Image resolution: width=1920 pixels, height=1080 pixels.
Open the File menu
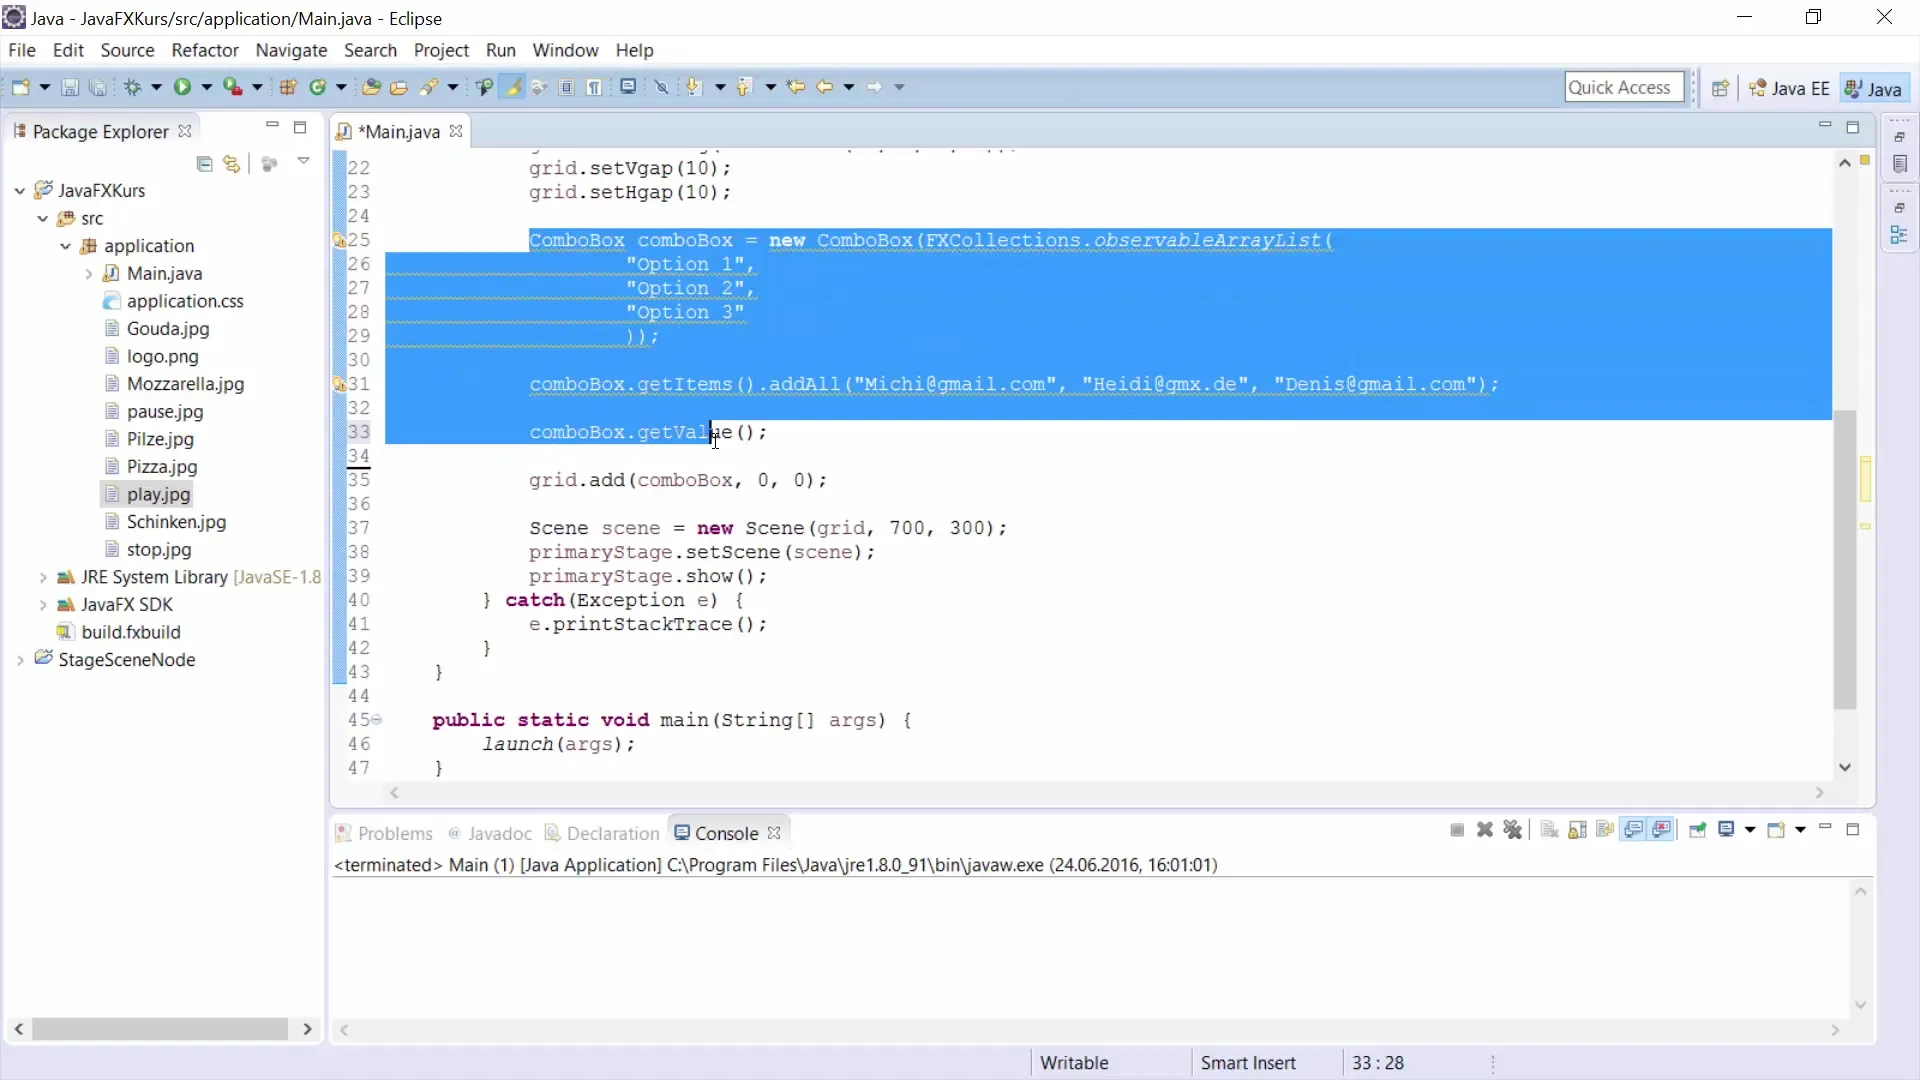point(22,50)
